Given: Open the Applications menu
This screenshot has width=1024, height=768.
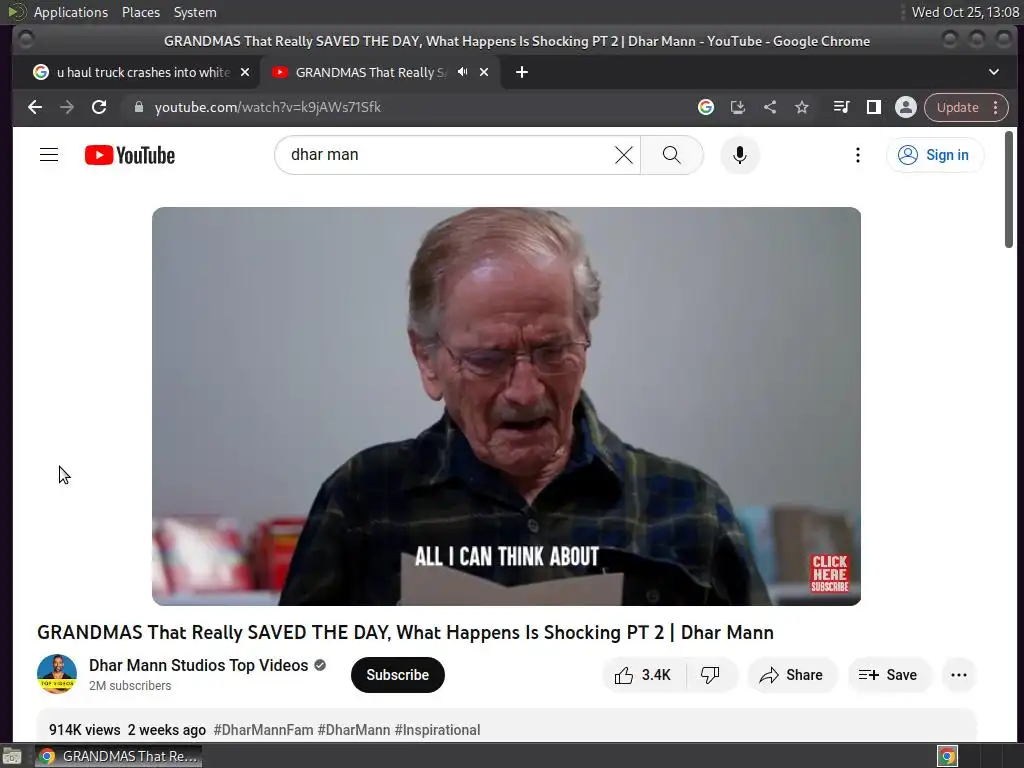Looking at the screenshot, I should [x=71, y=12].
